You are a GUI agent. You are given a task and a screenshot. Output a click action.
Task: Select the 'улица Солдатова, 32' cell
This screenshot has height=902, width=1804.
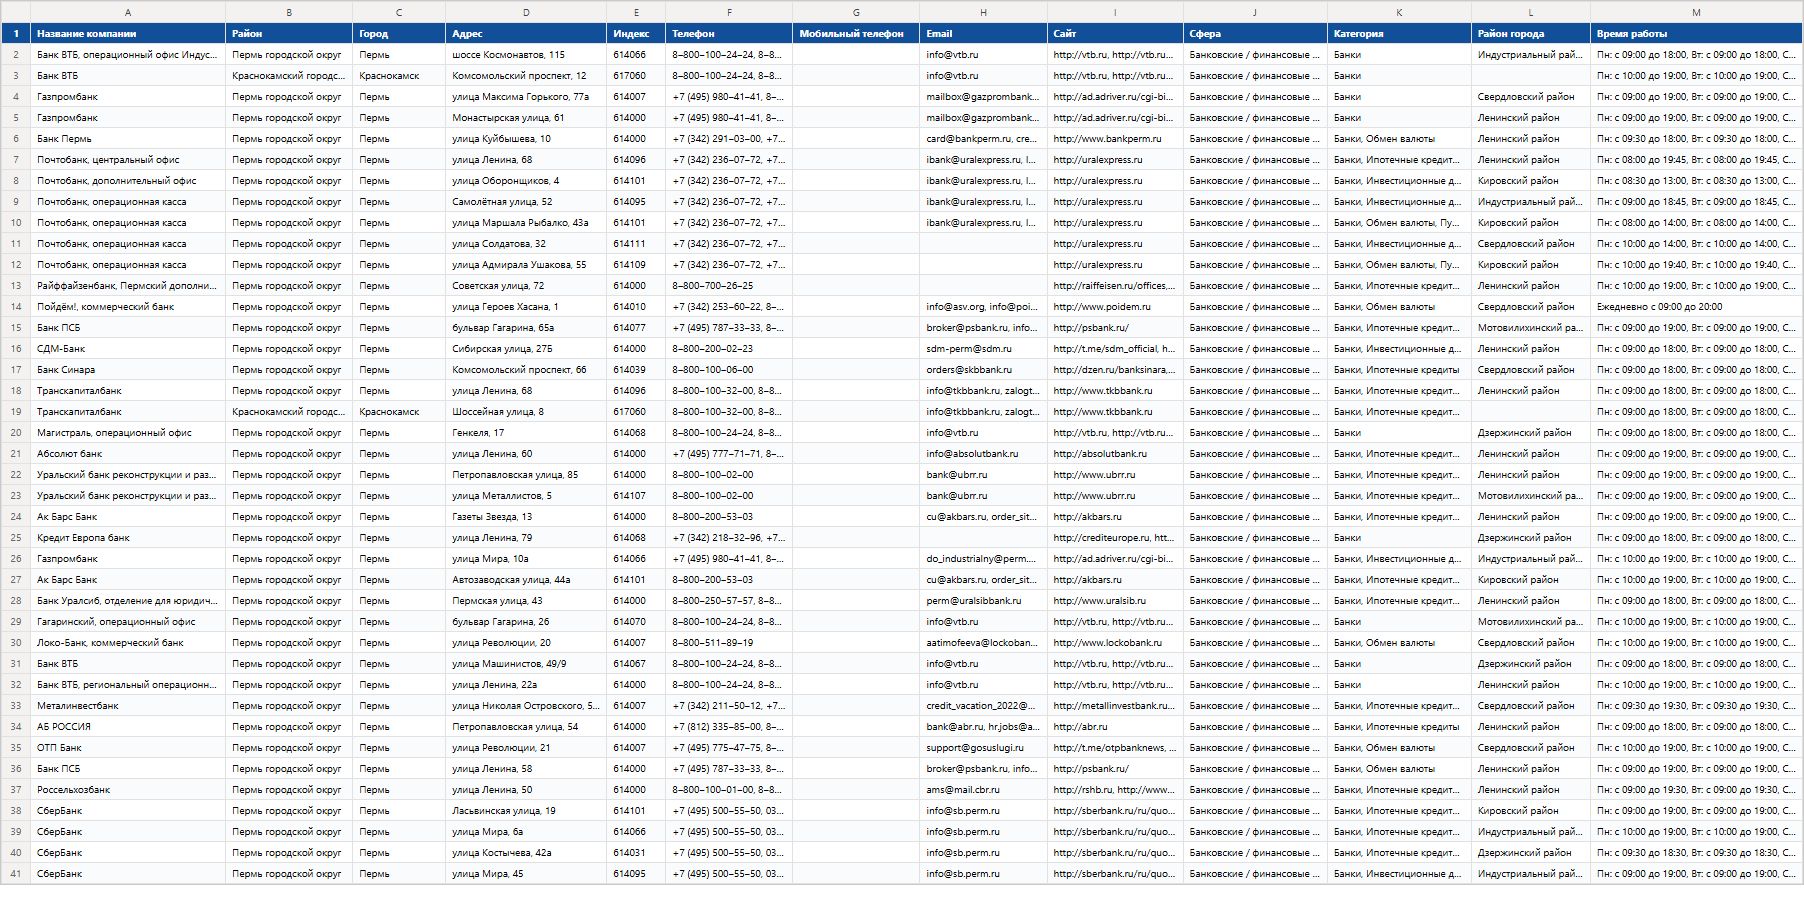[526, 244]
